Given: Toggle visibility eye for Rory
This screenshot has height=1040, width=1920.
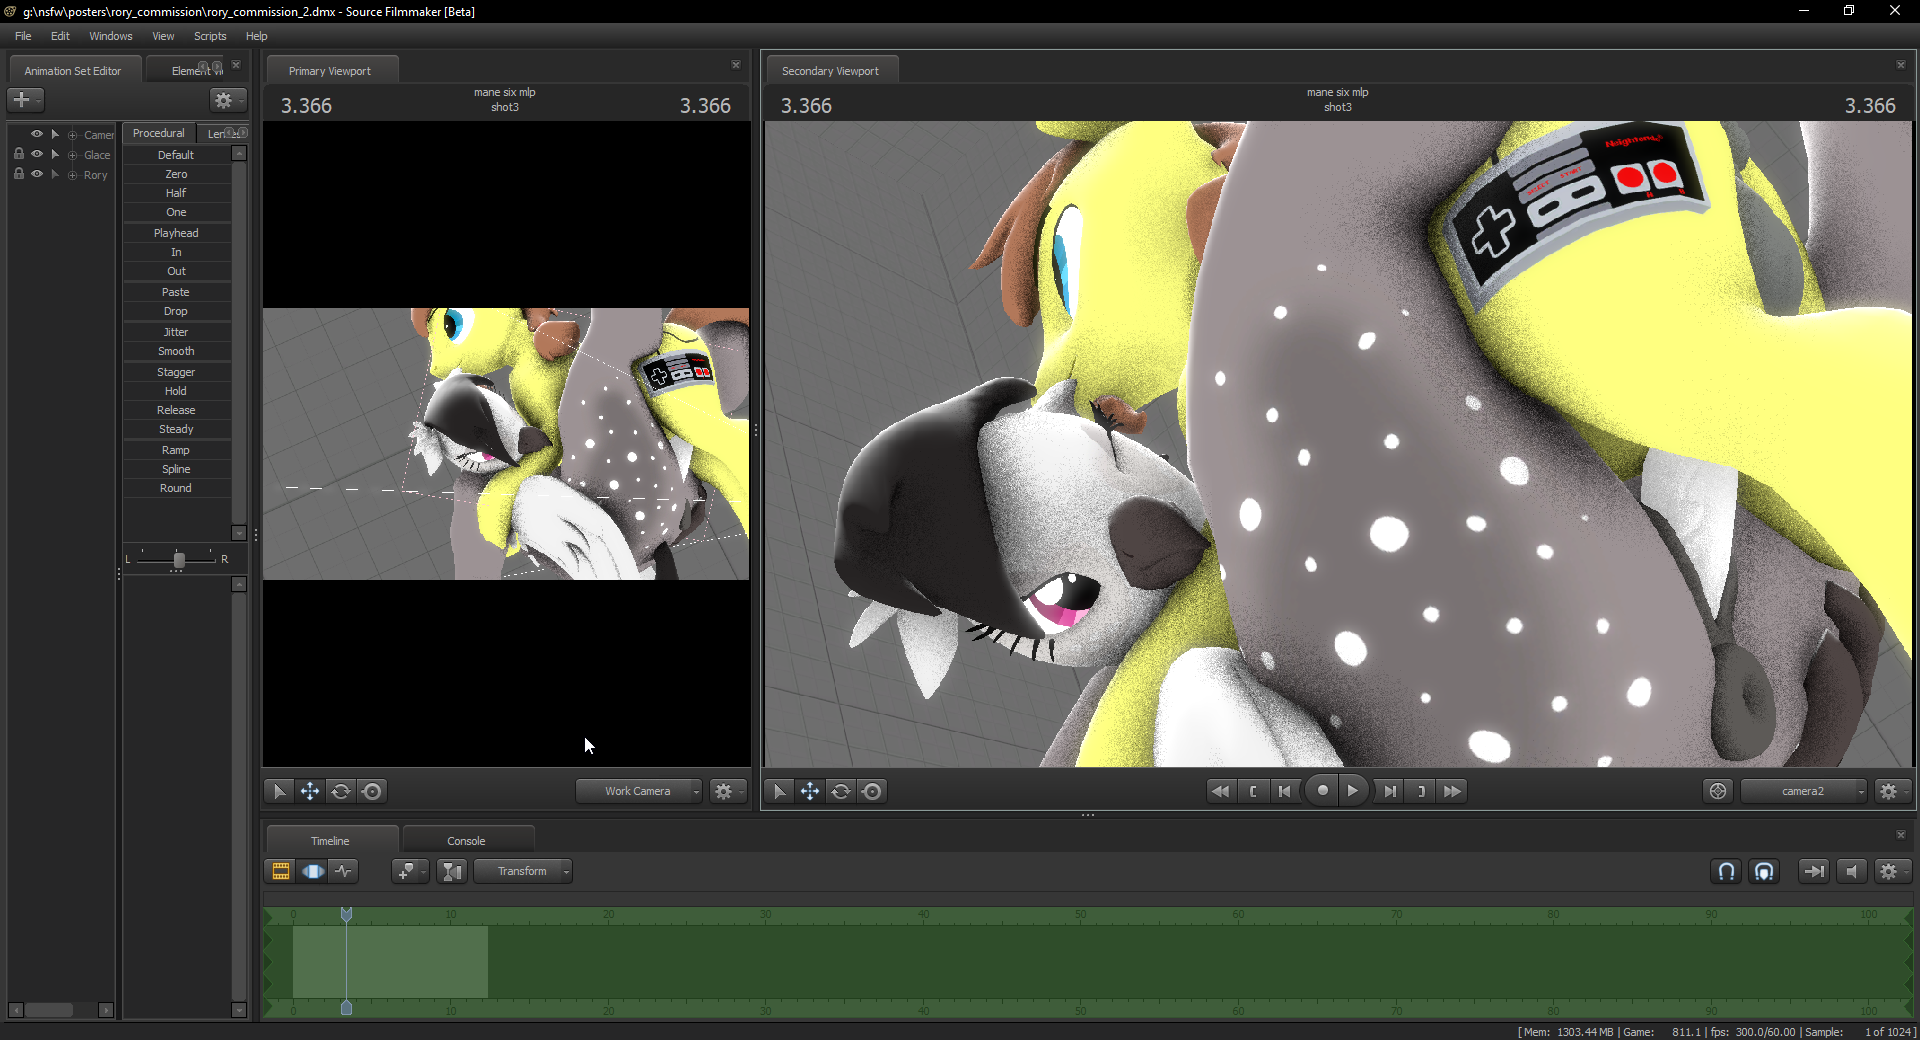Looking at the screenshot, I should (x=37, y=174).
